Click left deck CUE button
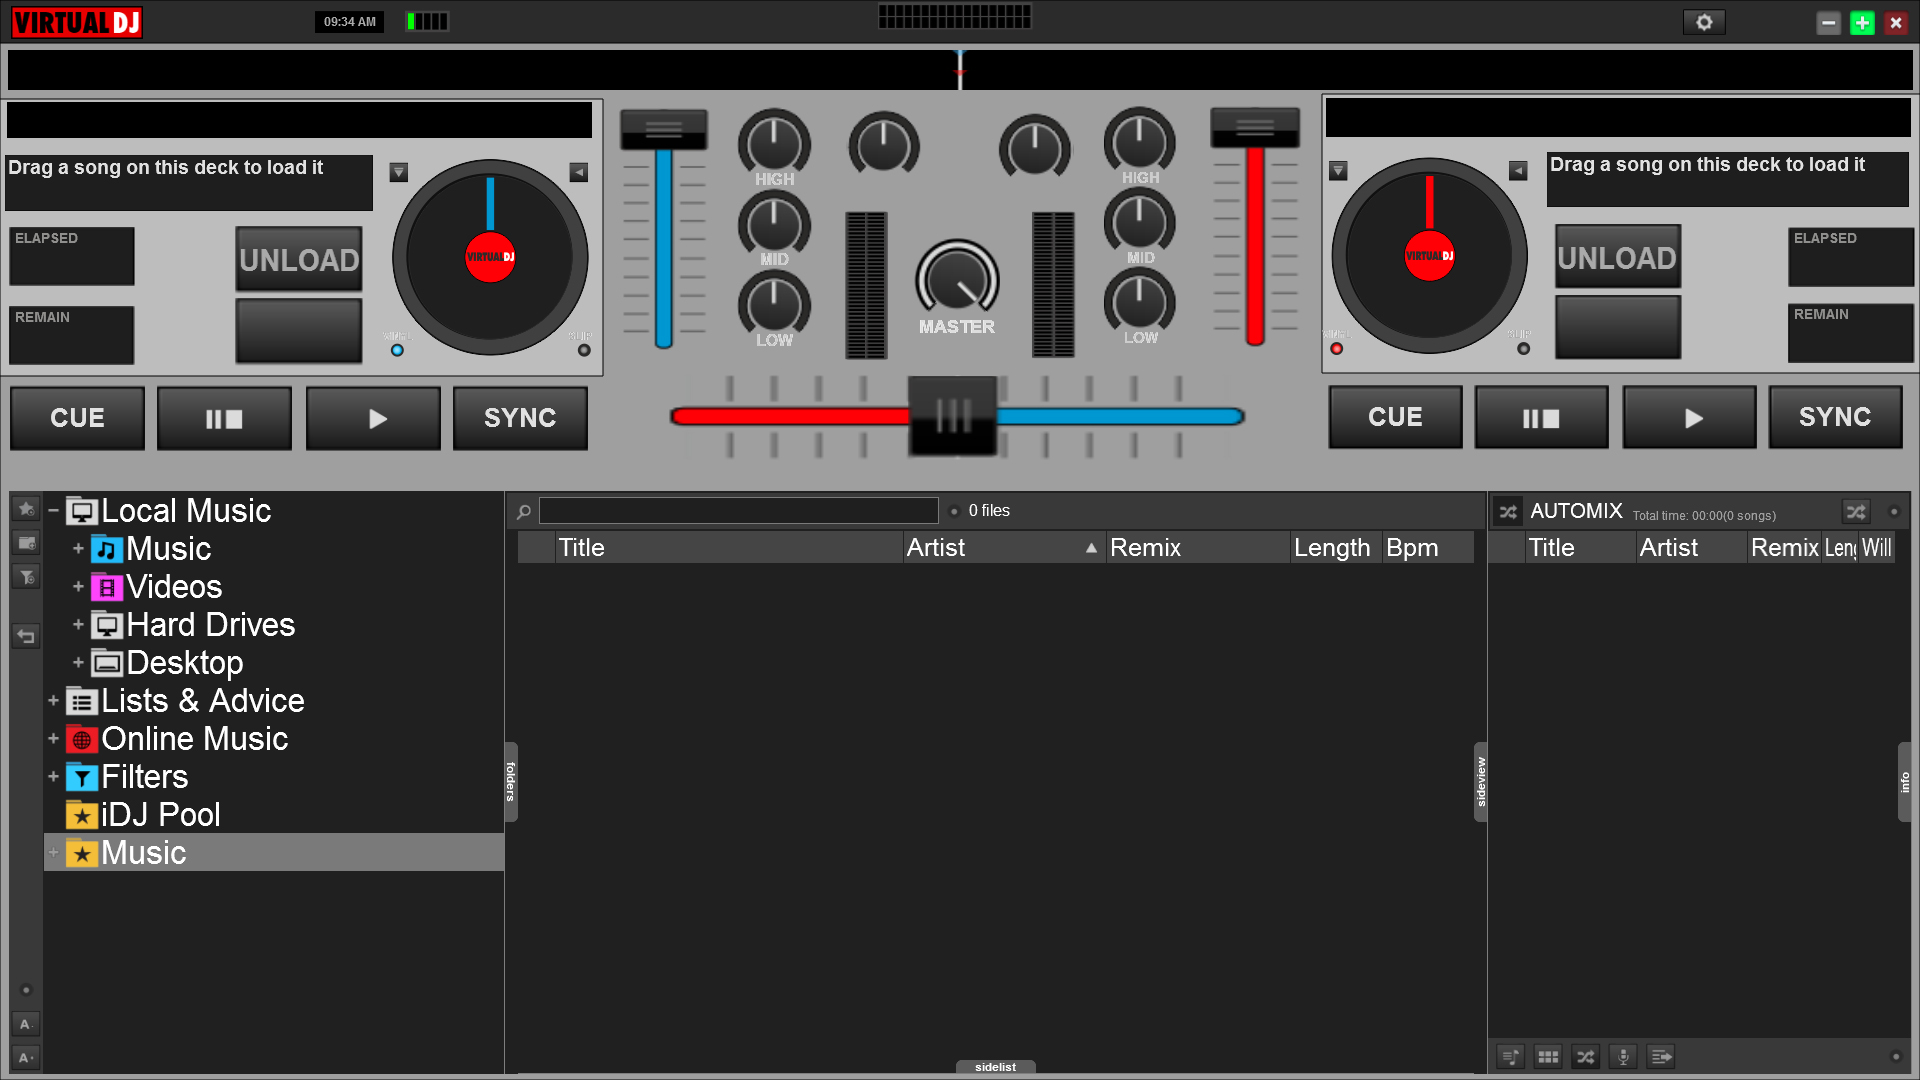The height and width of the screenshot is (1080, 1920). pos(77,418)
